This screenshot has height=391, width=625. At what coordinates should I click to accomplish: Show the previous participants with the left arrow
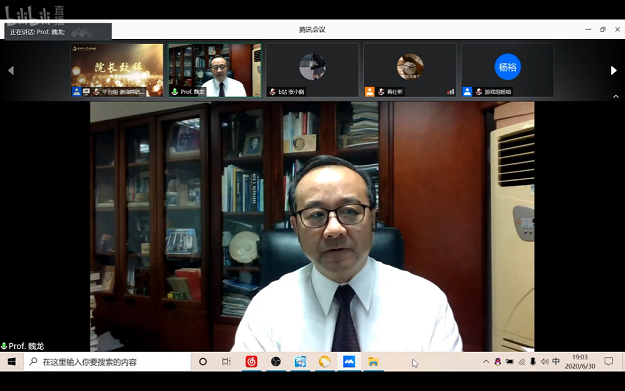tap(11, 71)
